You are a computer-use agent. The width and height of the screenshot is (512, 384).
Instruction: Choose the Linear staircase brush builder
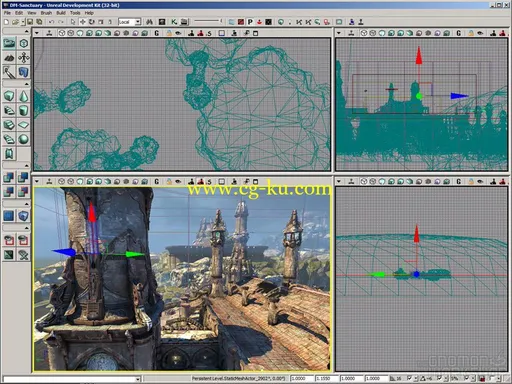point(9,125)
